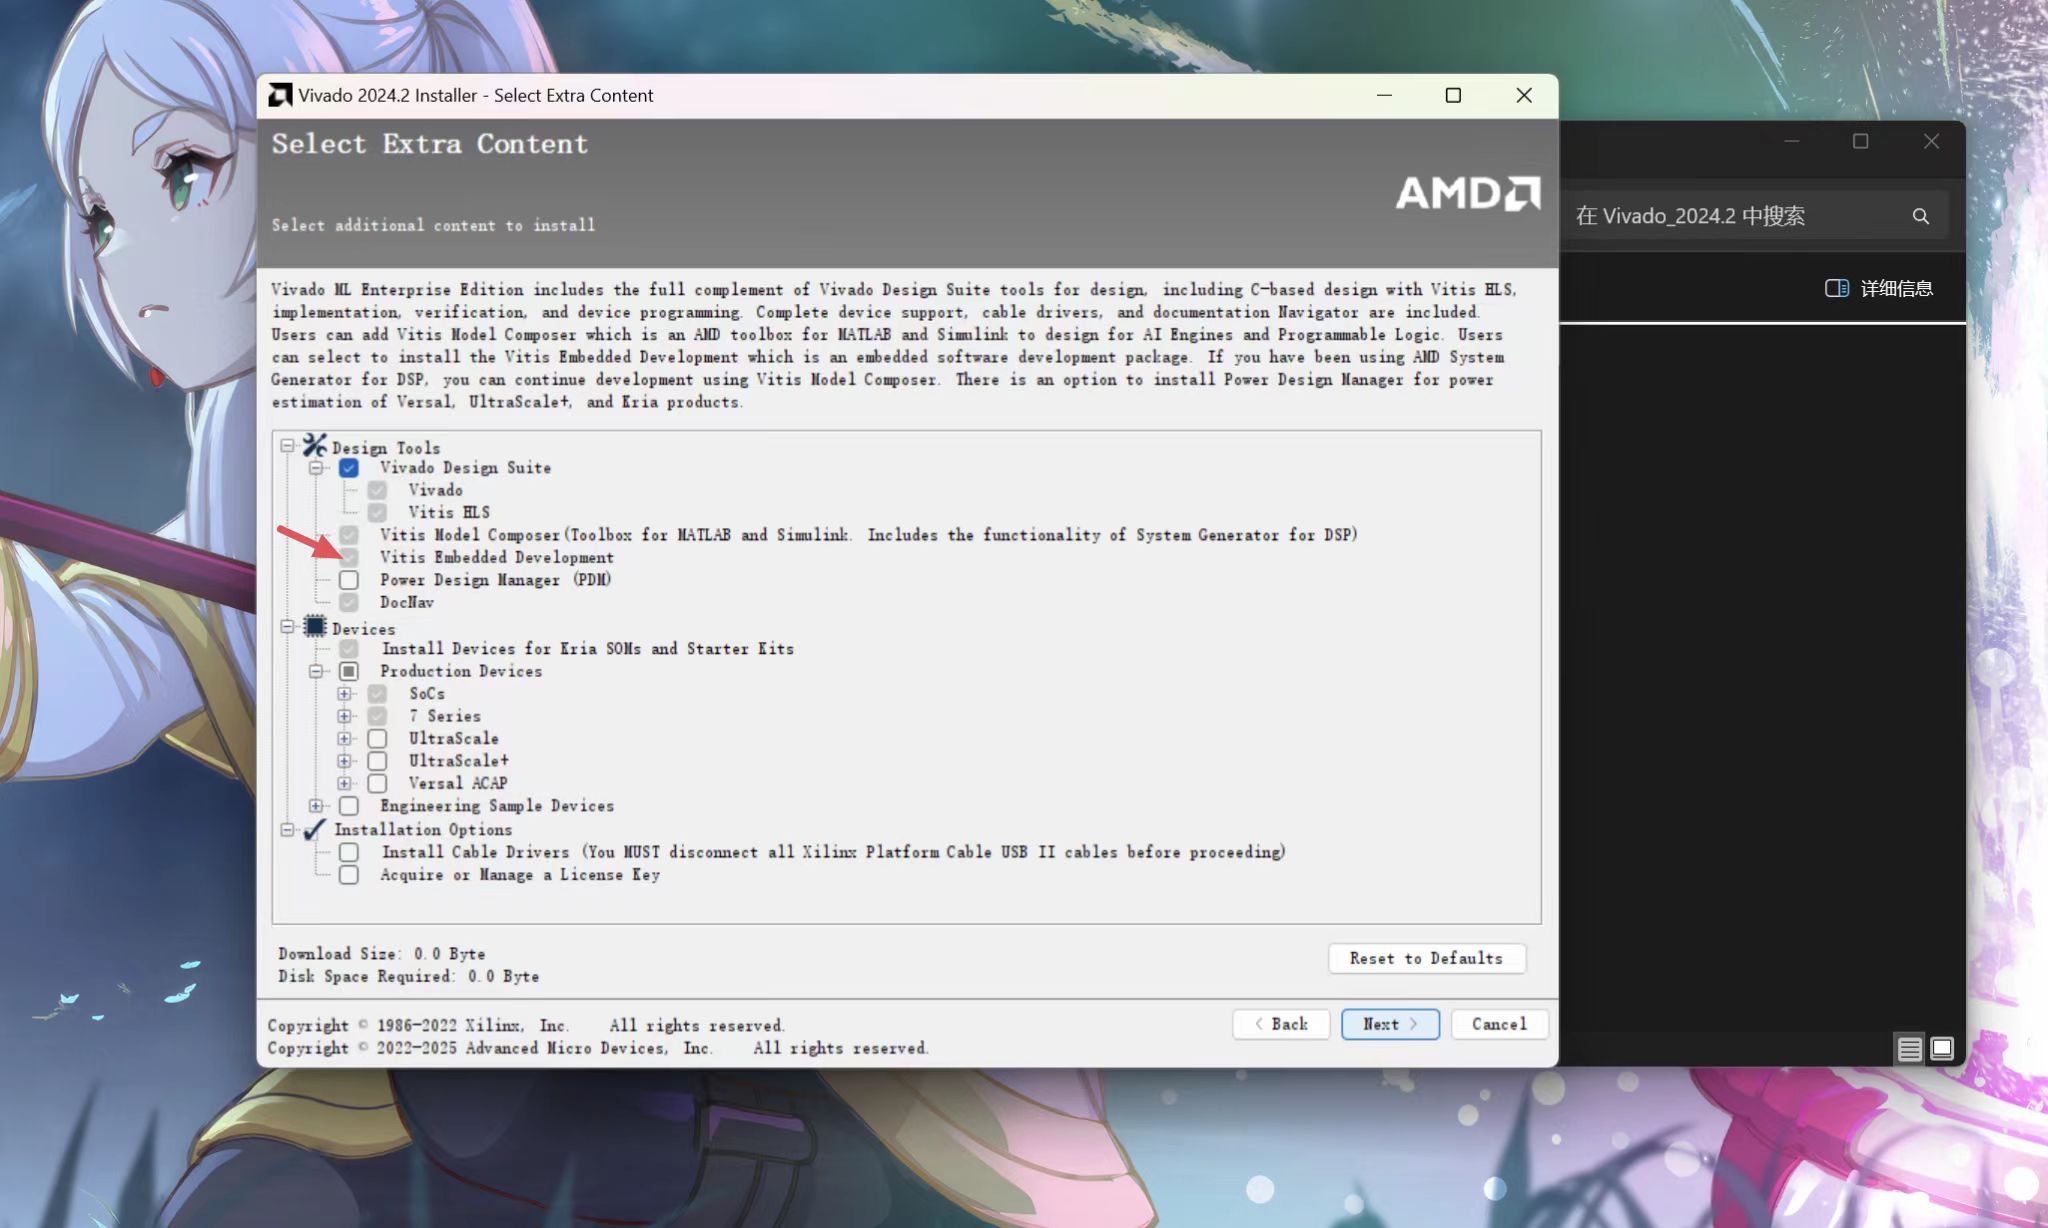Select the 'Engineering Sample Devices' label
The image size is (2048, 1228).
coord(496,806)
